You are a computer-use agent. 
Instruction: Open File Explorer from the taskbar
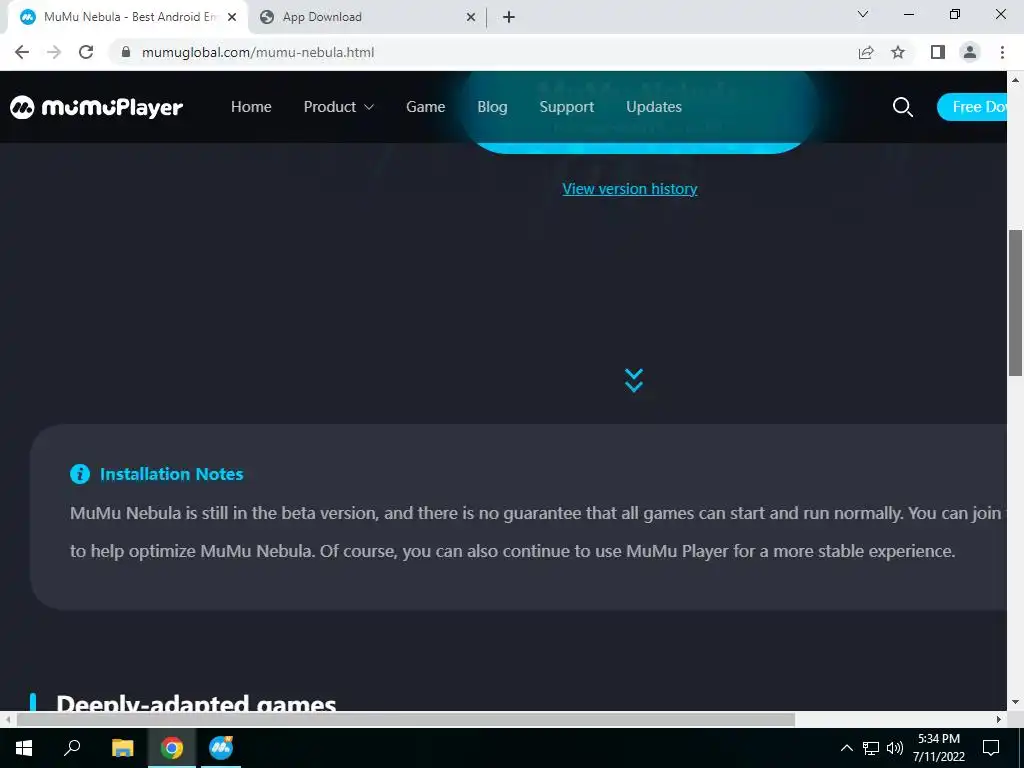click(x=123, y=748)
